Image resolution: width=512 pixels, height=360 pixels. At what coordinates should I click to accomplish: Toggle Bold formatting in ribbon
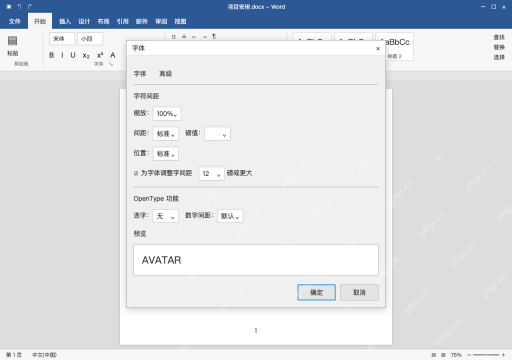51,55
